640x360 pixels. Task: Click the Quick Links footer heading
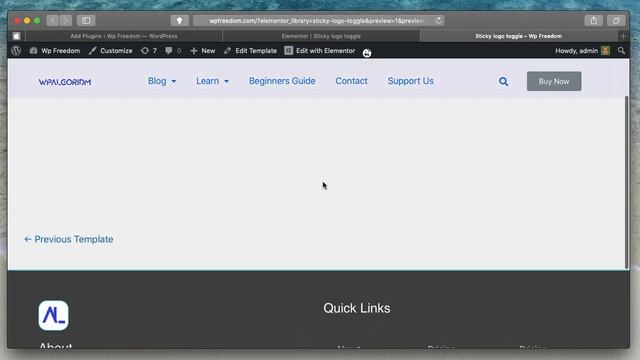tap(357, 308)
